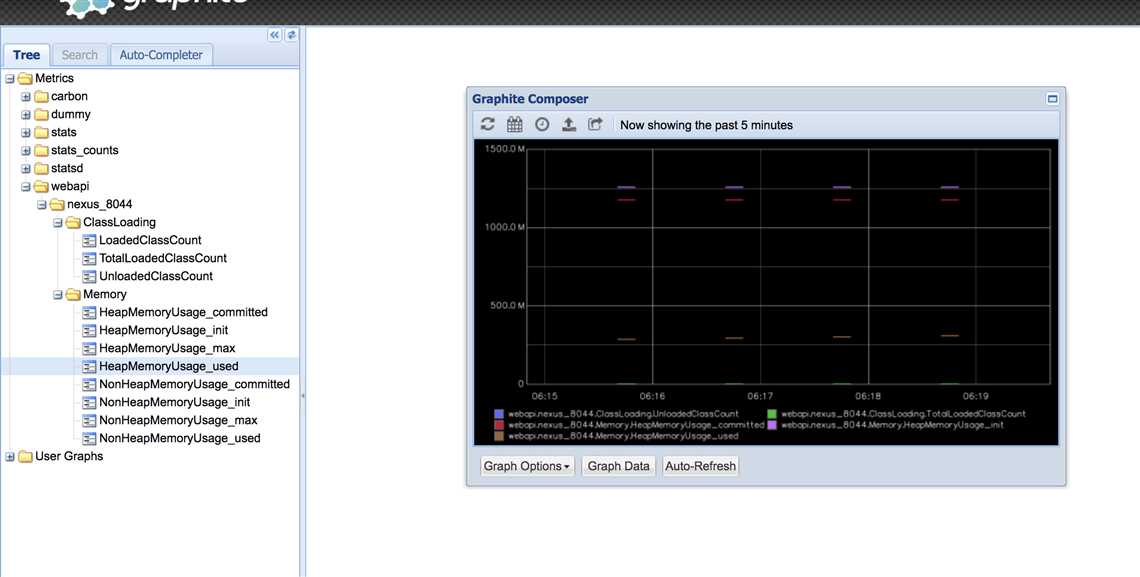The image size is (1140, 577).
Task: Click blue UnloadedClassCount legend swatch
Action: point(499,414)
